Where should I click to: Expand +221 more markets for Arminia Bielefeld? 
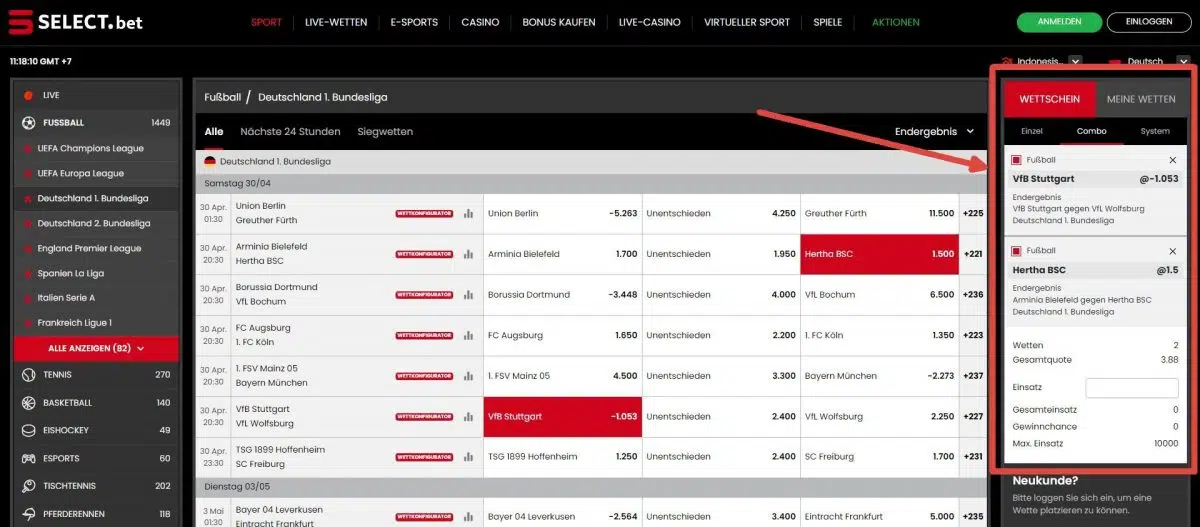tap(973, 254)
